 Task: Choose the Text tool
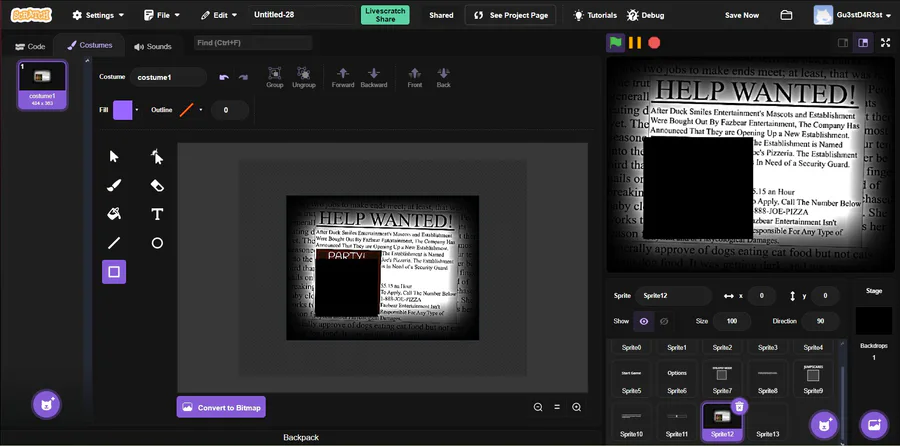[x=157, y=214]
